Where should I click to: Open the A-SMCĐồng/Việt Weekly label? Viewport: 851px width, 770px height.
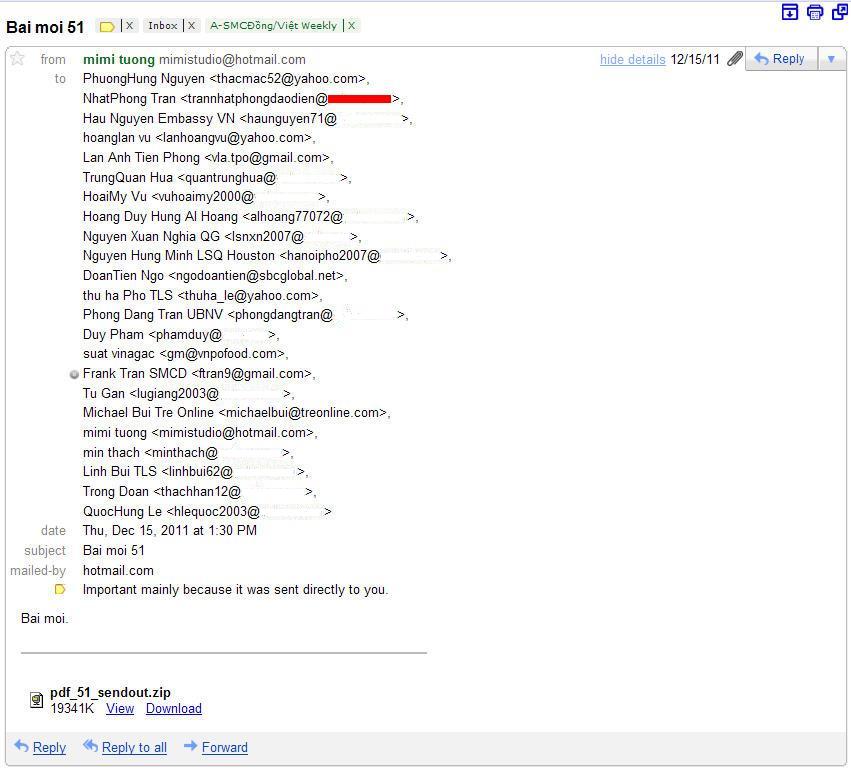(x=273, y=26)
